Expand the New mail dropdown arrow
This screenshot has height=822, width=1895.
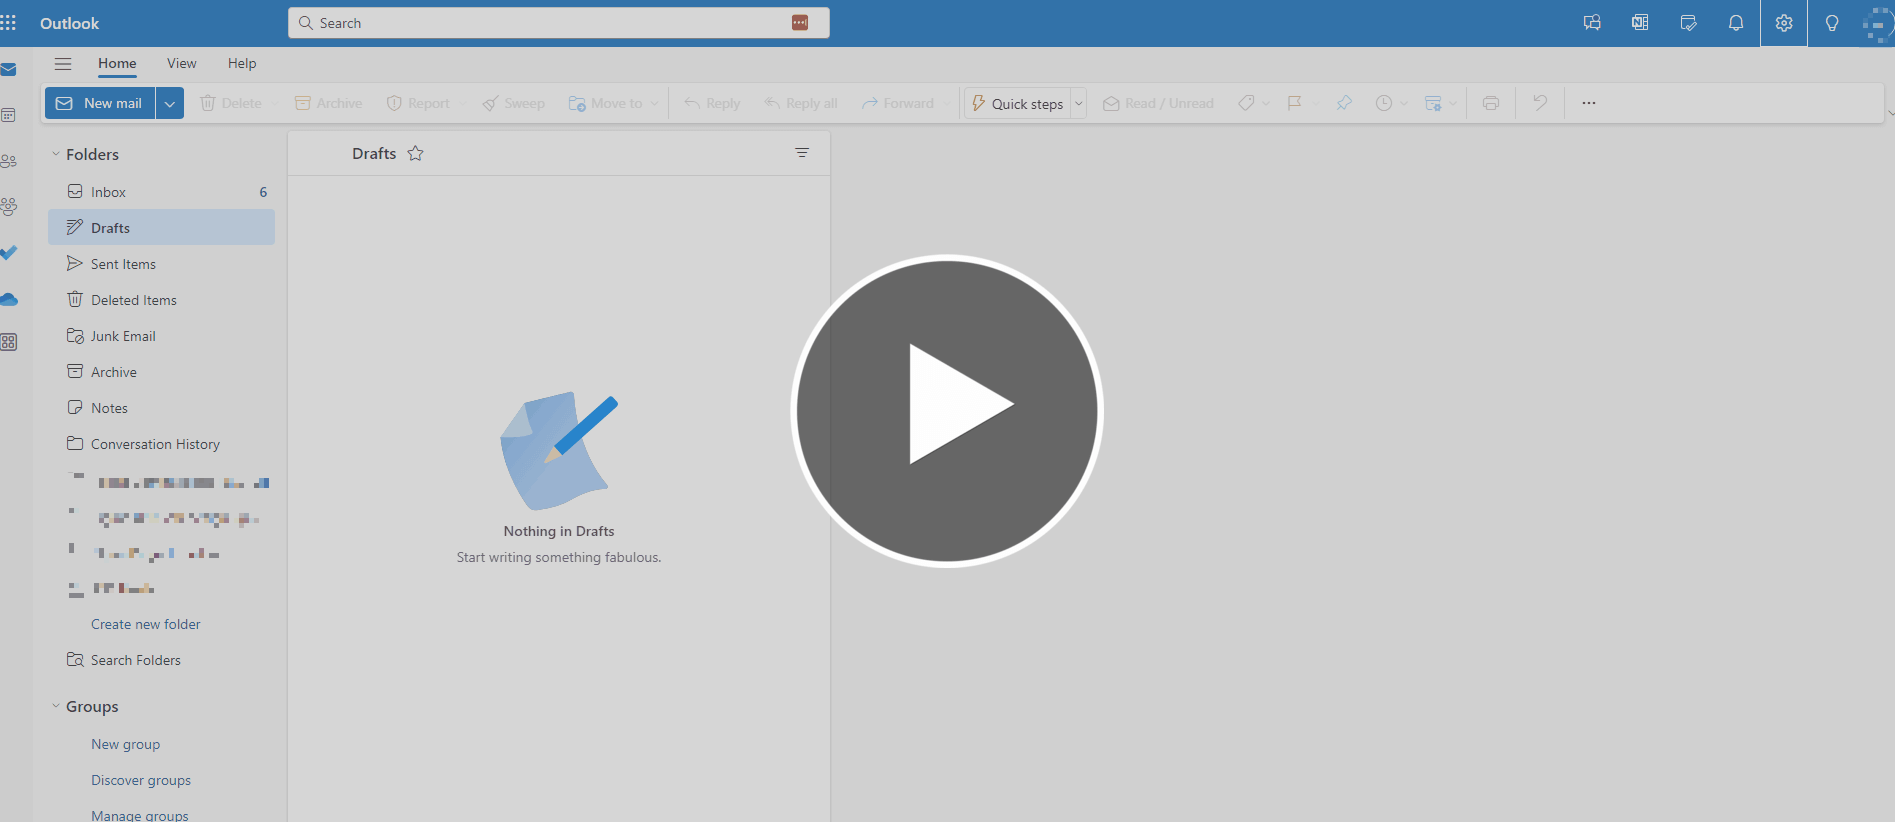[x=170, y=103]
